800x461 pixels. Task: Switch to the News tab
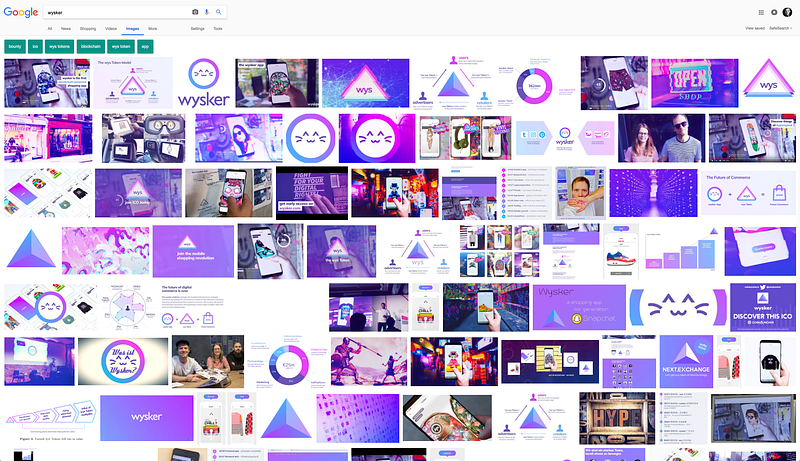(66, 29)
